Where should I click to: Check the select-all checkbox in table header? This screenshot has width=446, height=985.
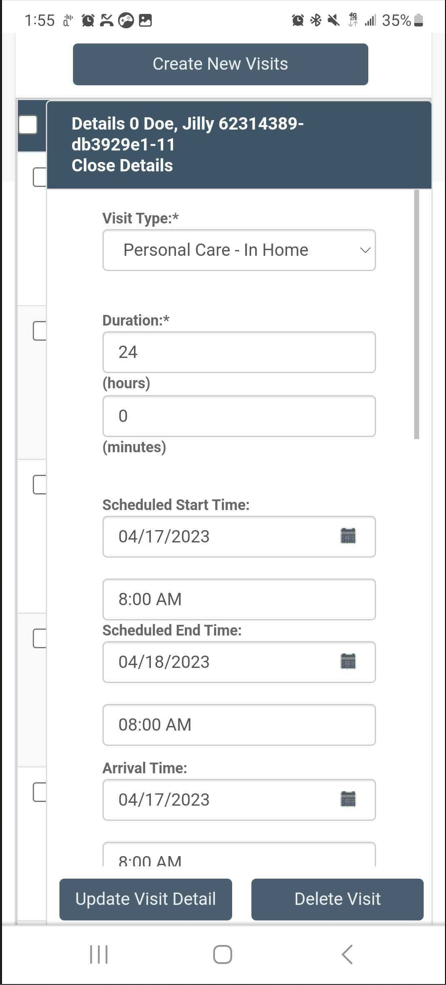pyautogui.click(x=28, y=124)
